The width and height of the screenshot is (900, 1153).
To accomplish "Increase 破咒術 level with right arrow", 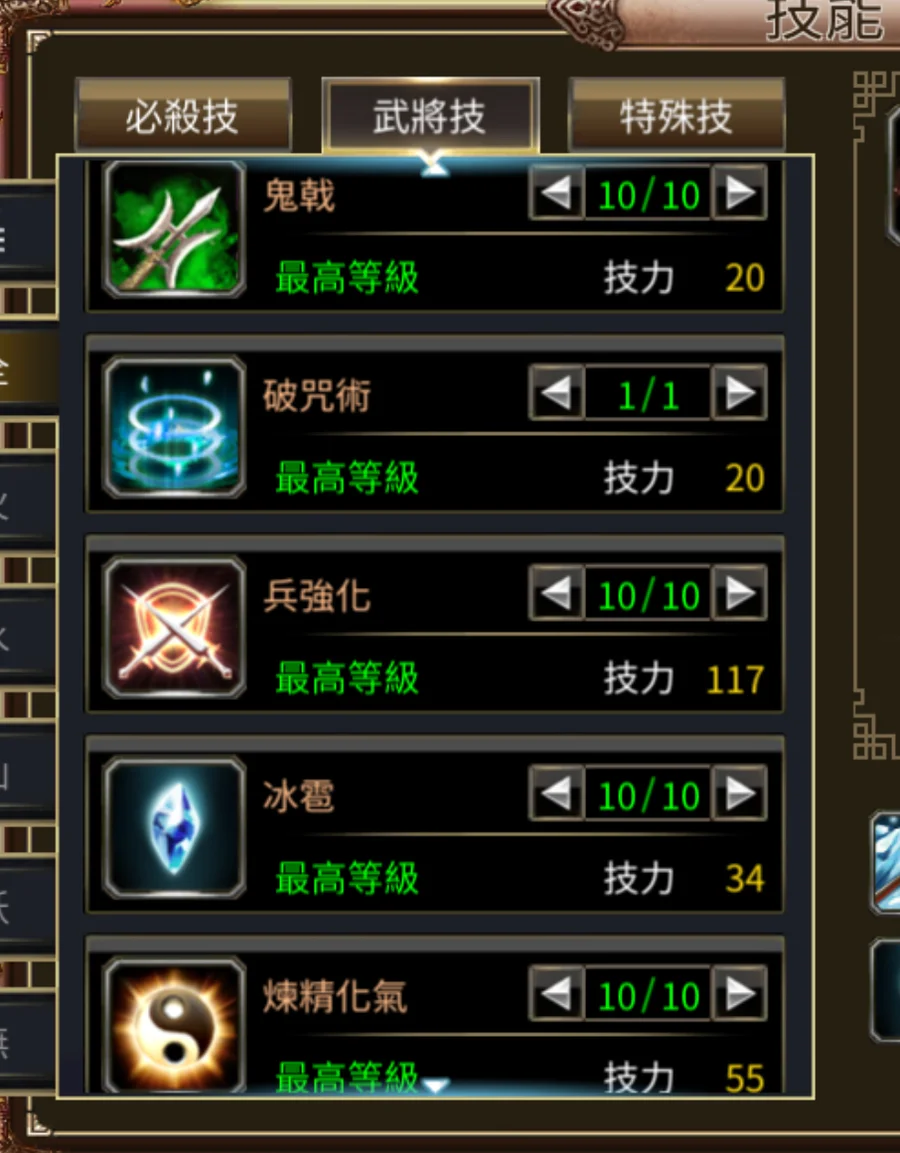I will pos(739,393).
